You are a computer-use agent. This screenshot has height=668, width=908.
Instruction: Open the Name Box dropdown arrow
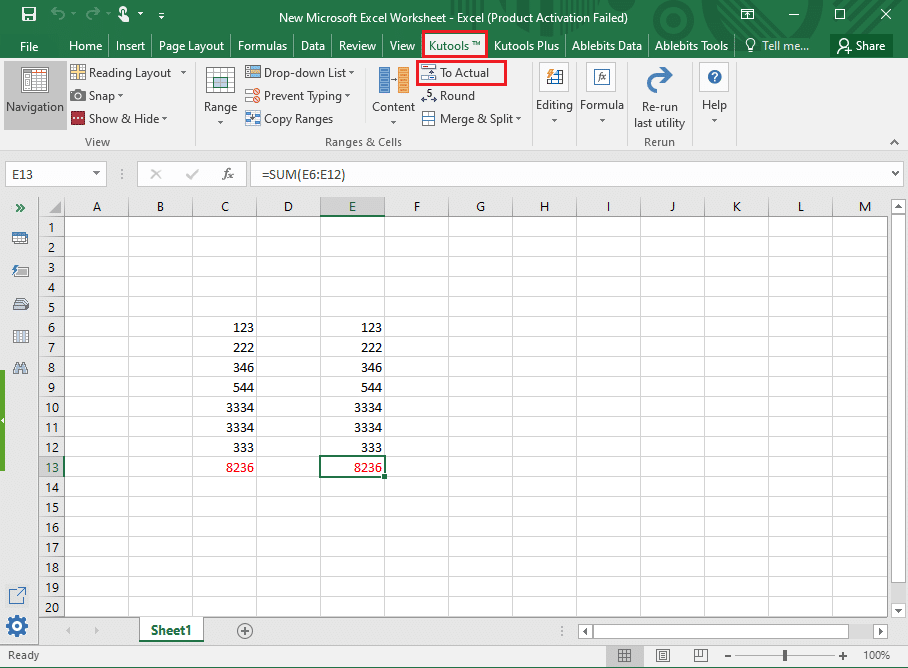tap(96, 174)
